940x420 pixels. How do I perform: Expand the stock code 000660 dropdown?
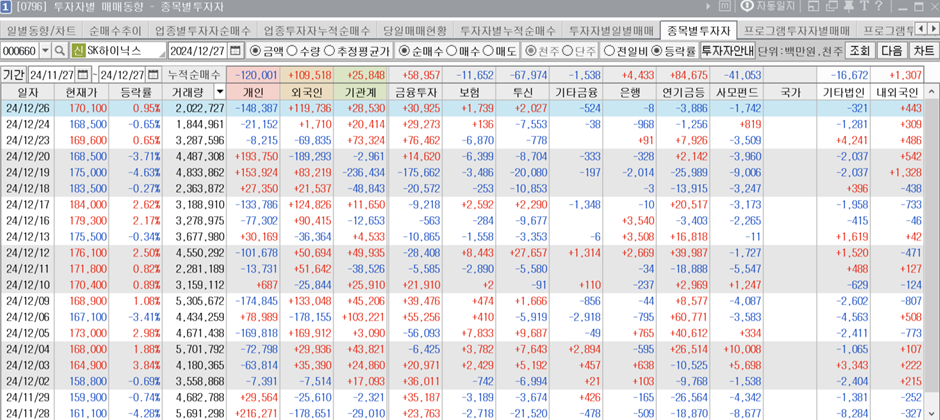point(46,50)
